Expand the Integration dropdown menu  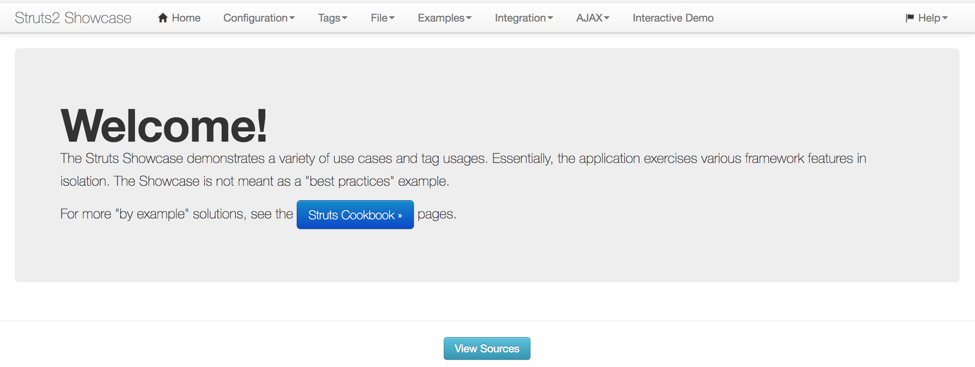[x=524, y=18]
